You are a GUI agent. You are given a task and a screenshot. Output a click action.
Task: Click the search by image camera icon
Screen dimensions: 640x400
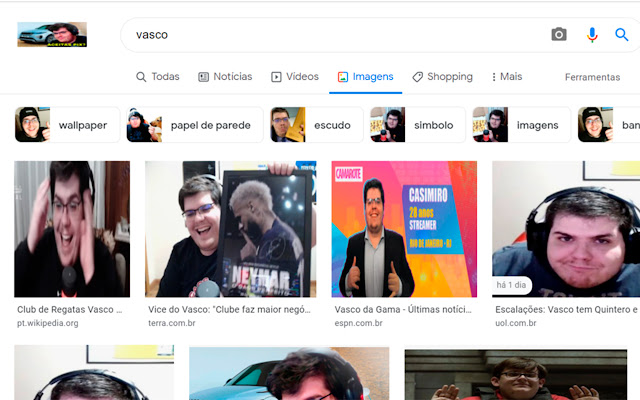[x=559, y=35]
